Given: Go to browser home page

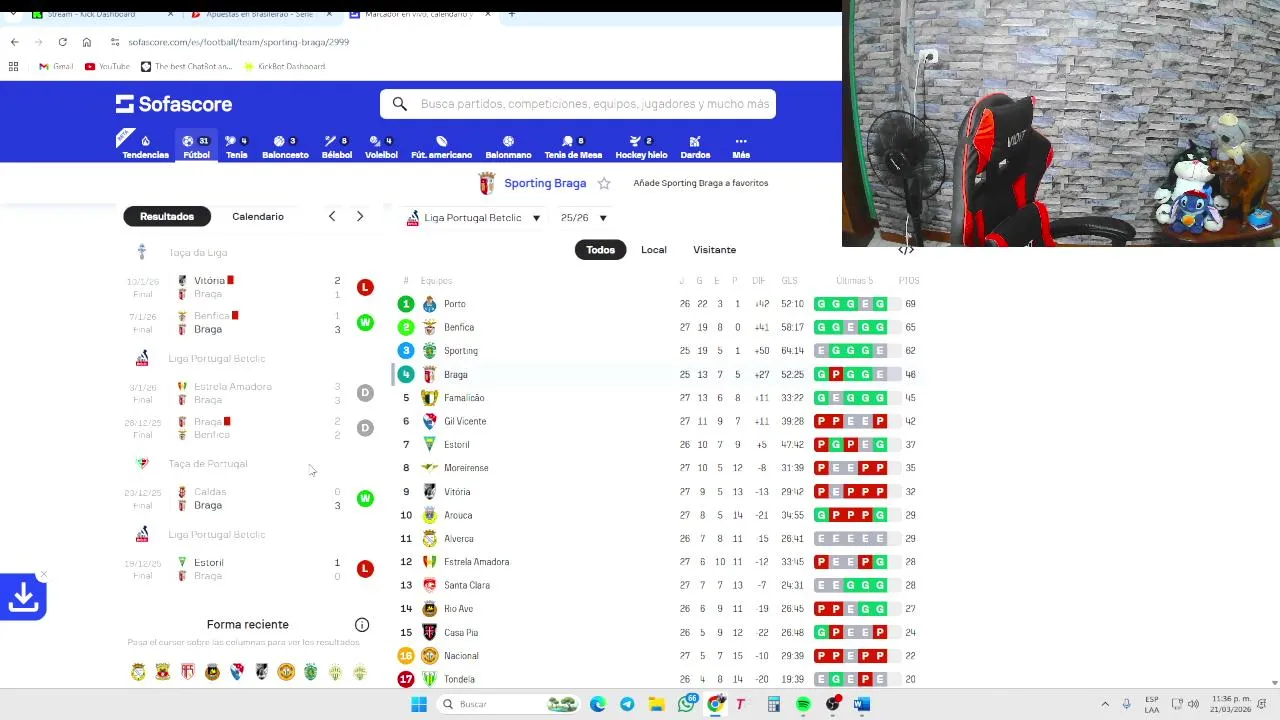Looking at the screenshot, I should click(x=87, y=42).
